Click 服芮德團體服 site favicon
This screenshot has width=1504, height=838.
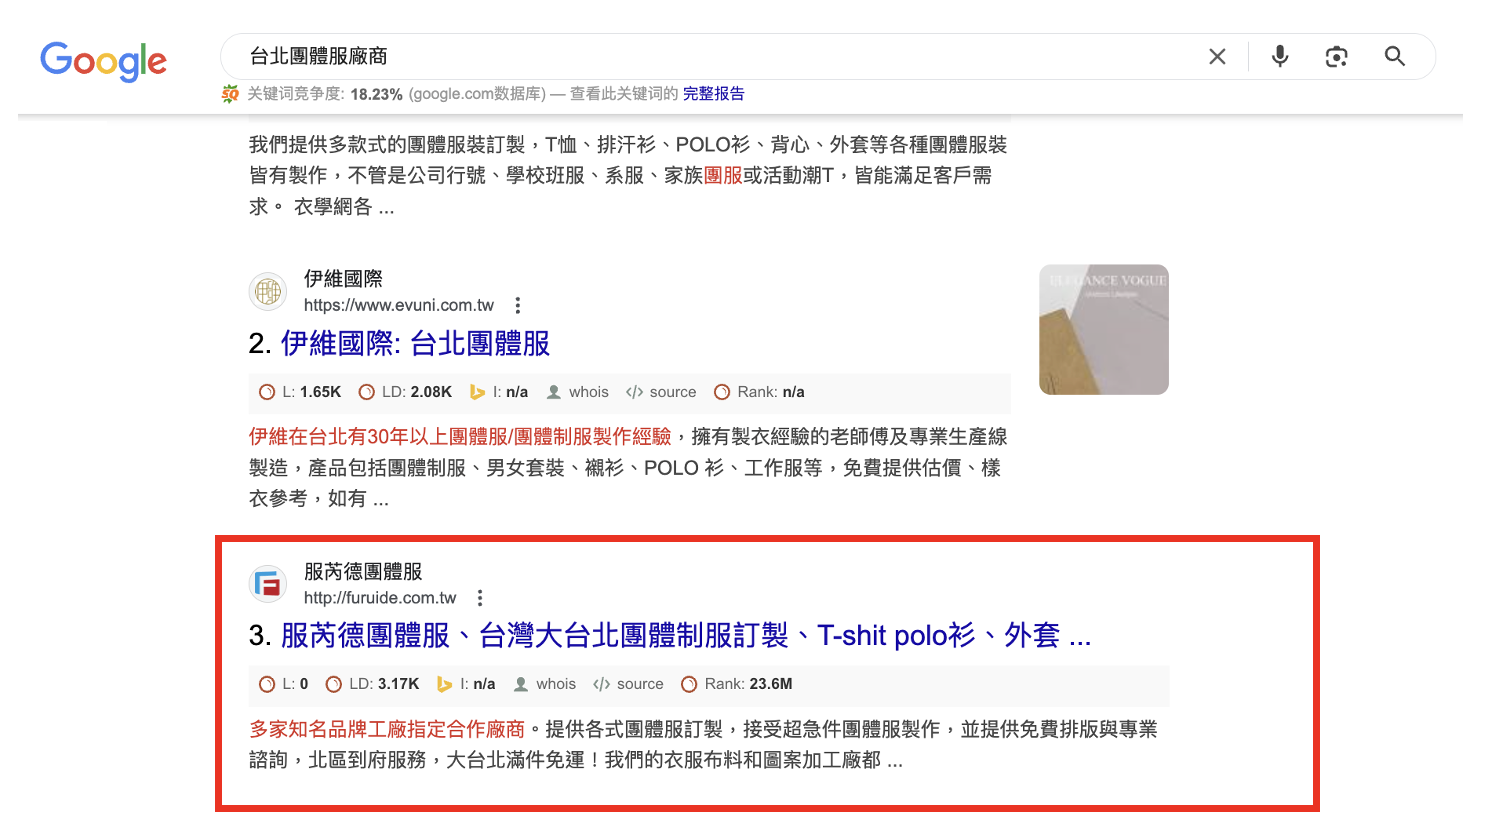pyautogui.click(x=268, y=584)
